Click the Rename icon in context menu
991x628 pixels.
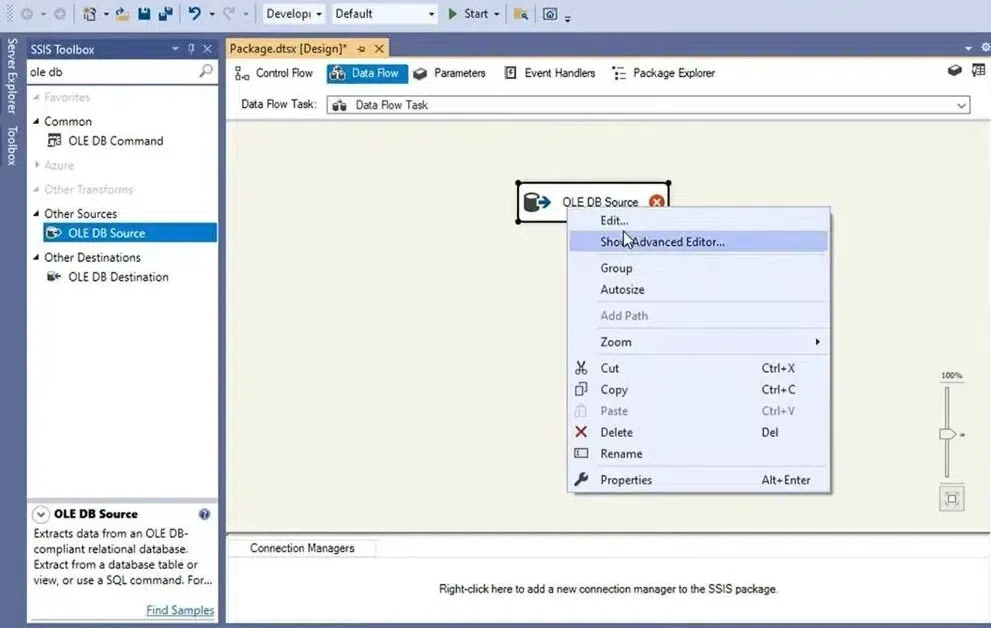click(x=581, y=453)
